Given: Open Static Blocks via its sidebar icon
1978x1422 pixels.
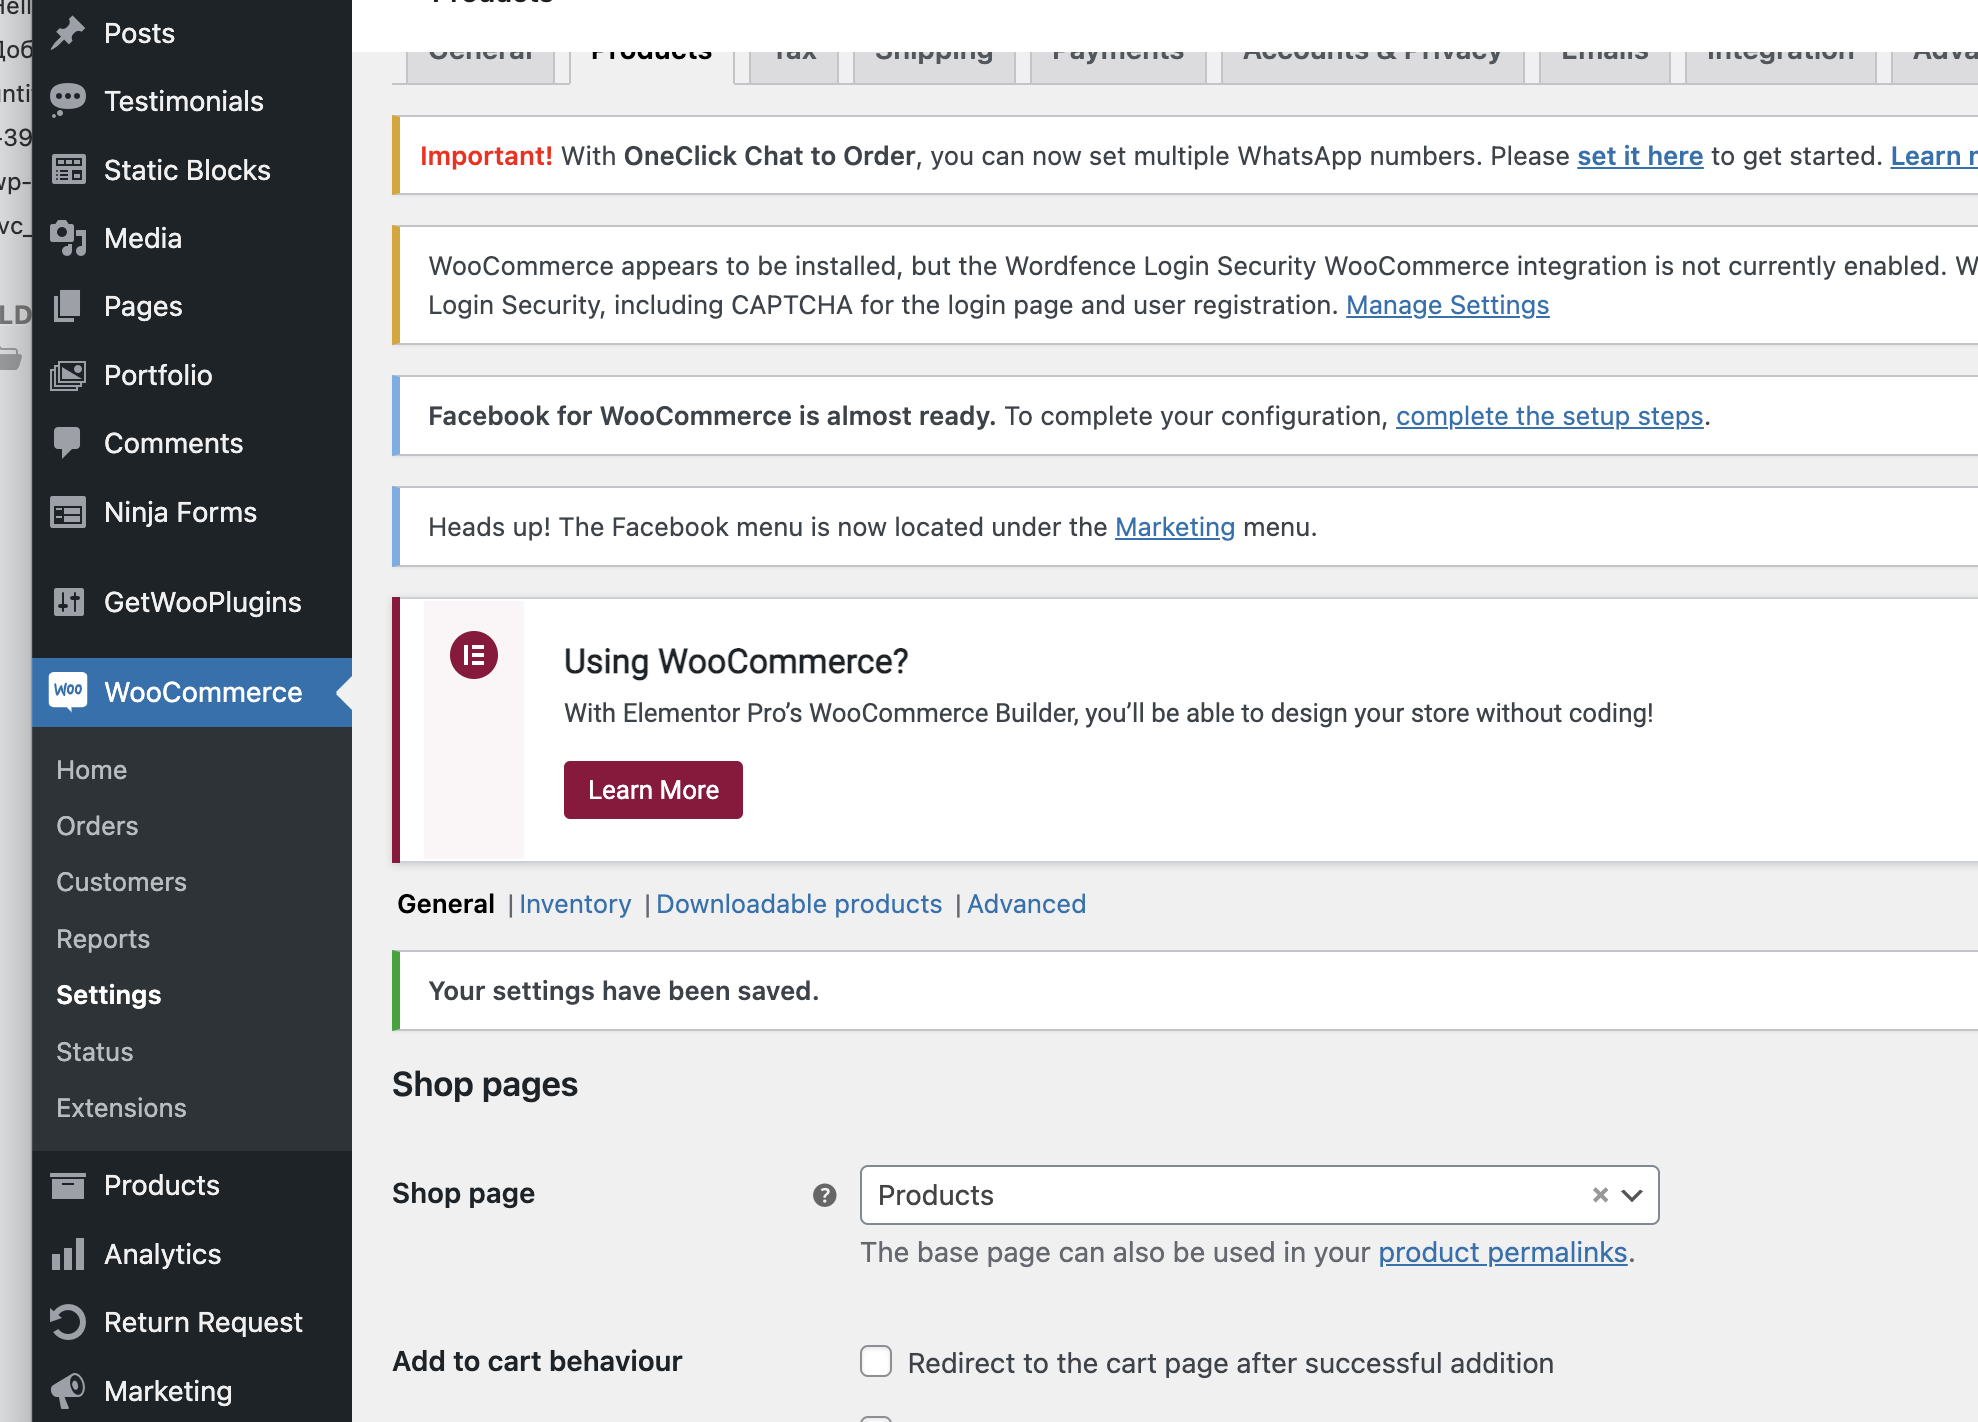Looking at the screenshot, I should tap(68, 169).
